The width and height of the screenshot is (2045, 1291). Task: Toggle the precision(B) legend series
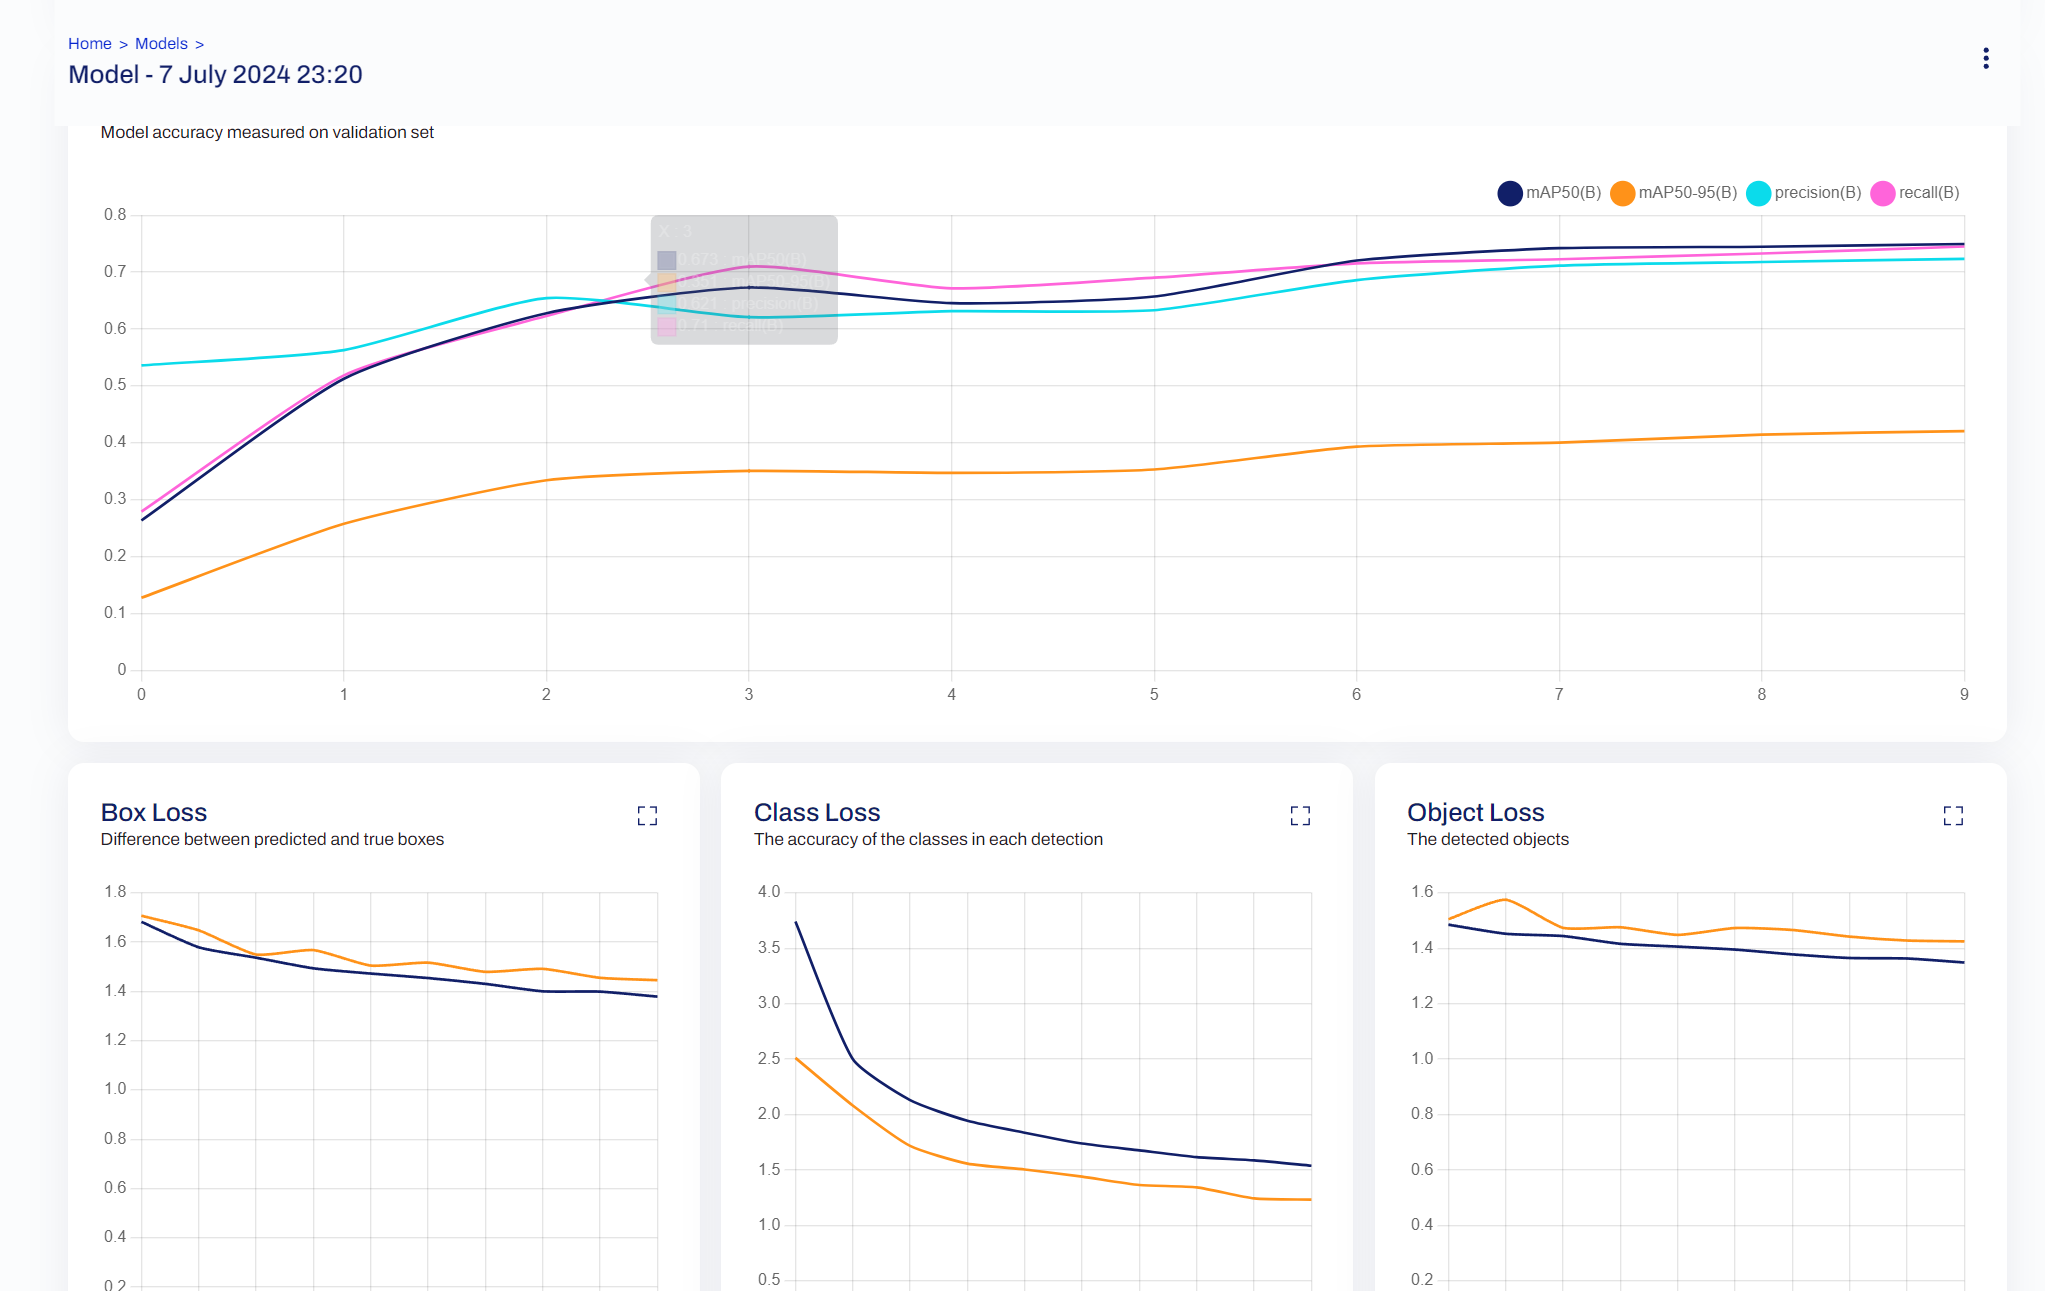[x=1817, y=193]
